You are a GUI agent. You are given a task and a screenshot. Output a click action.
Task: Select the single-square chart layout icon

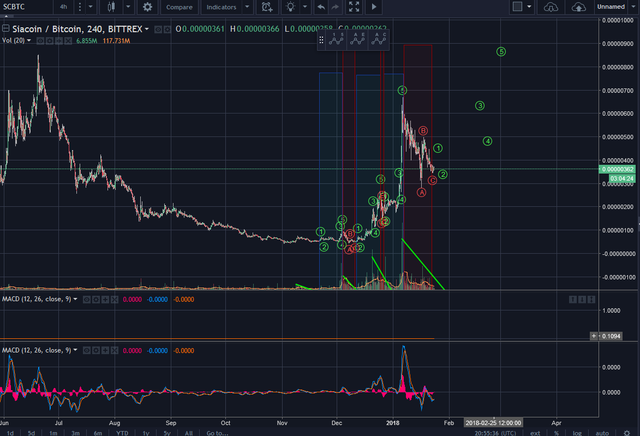tap(517, 7)
